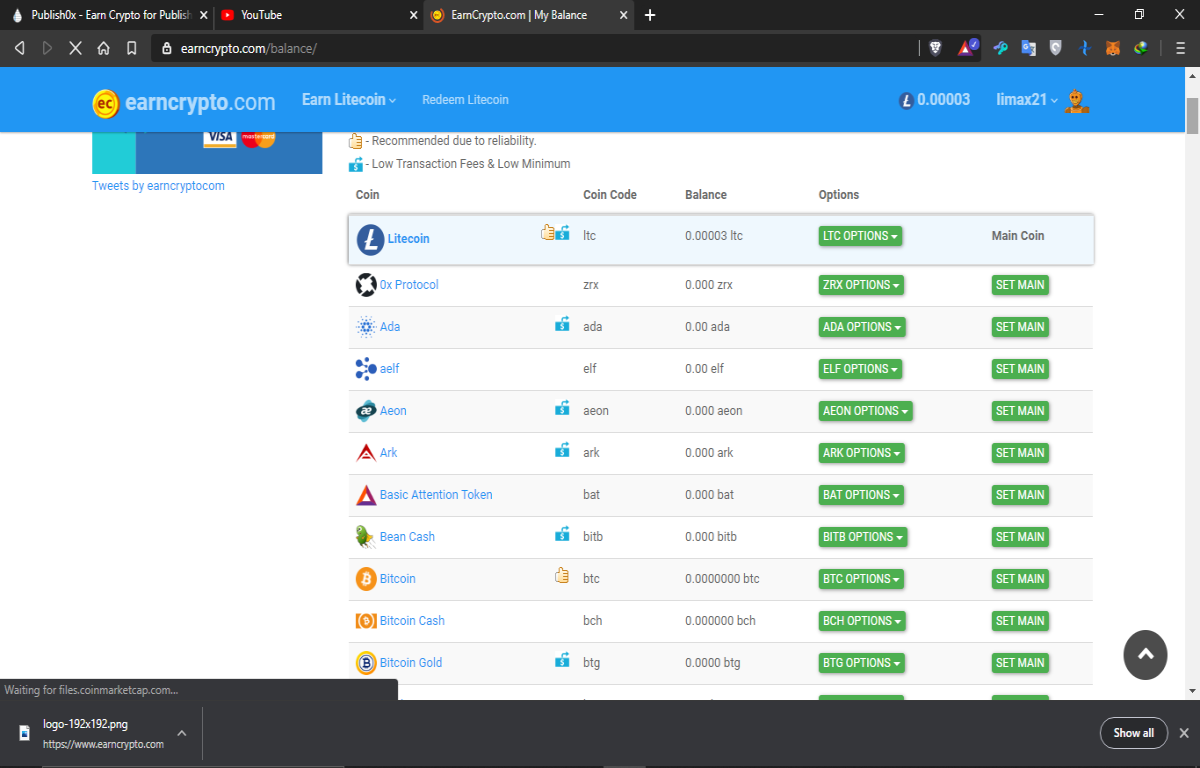The height and width of the screenshot is (768, 1200).
Task: Click the 0x Protocol coin logo
Action: [366, 285]
